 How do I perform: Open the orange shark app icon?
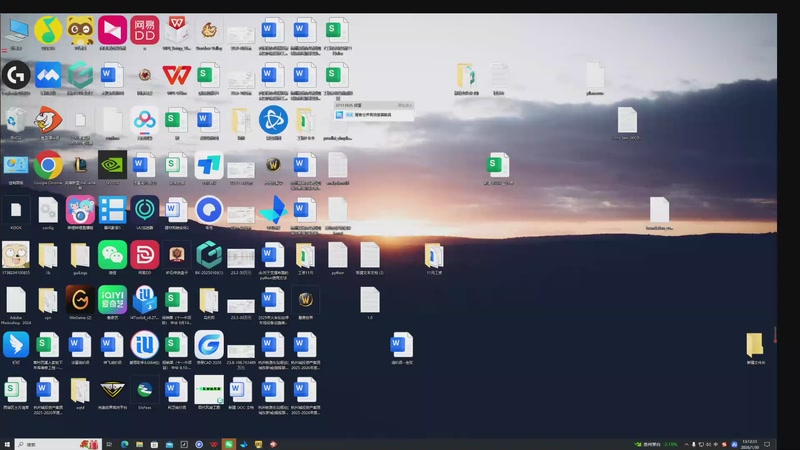click(48, 122)
